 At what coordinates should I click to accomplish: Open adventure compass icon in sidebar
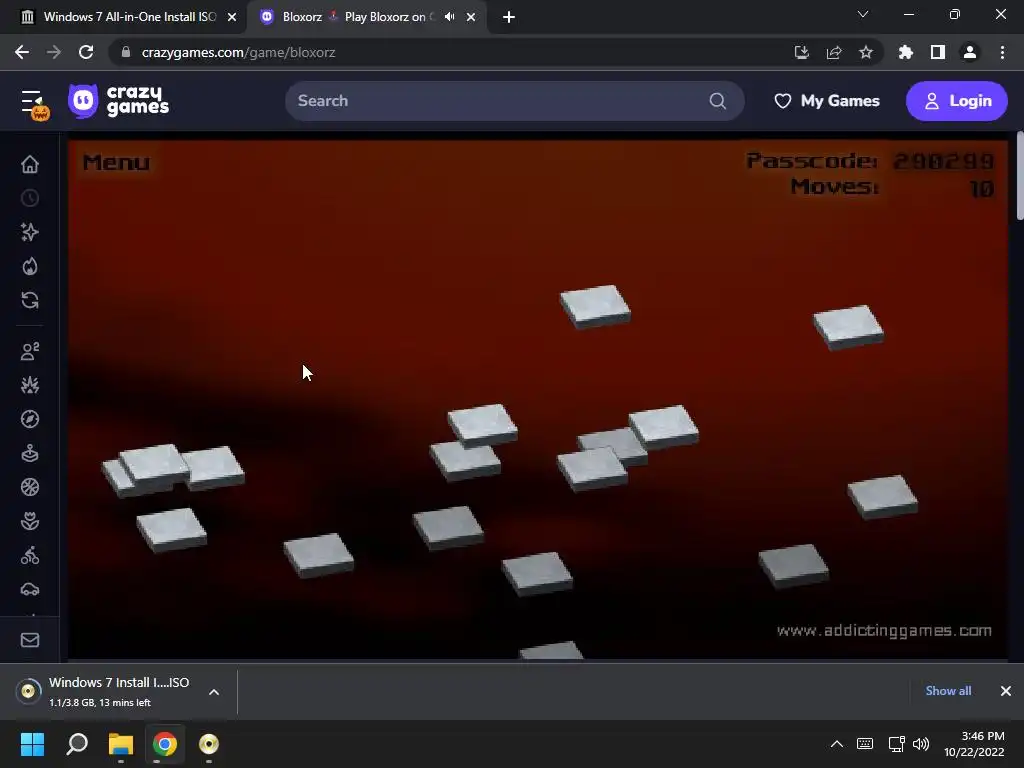pos(30,419)
